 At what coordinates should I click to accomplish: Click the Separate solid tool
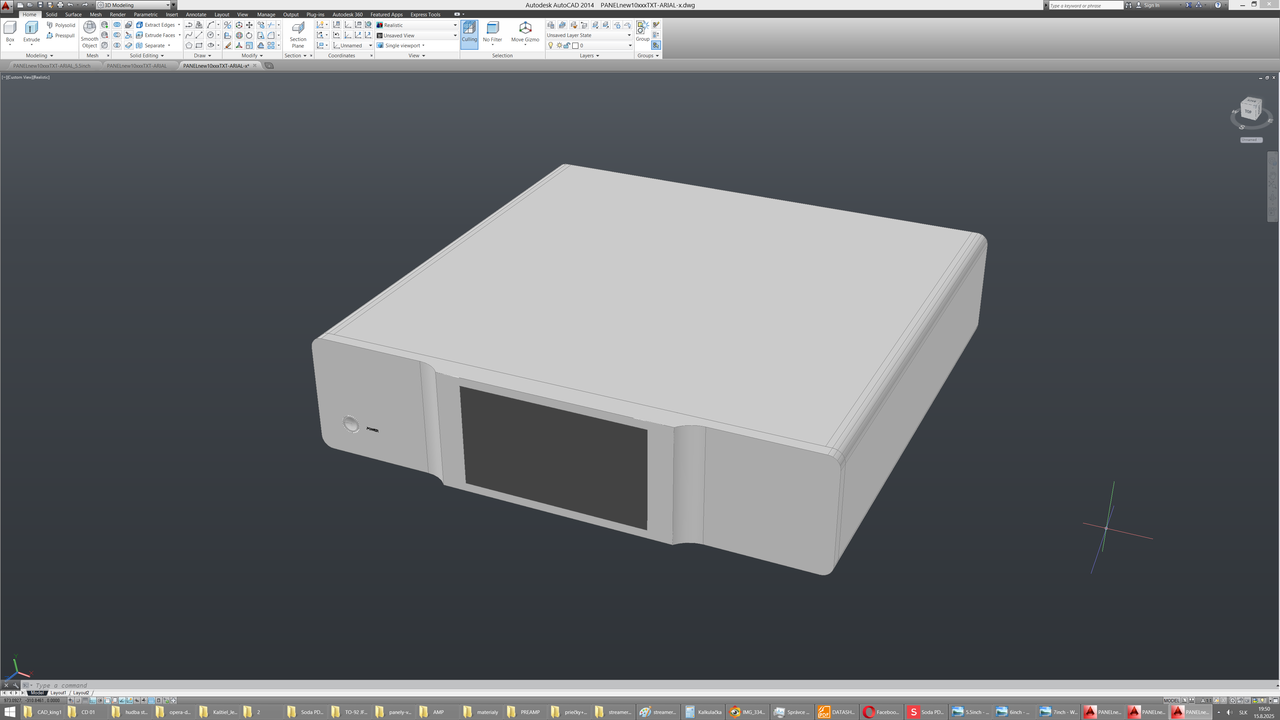coord(152,45)
